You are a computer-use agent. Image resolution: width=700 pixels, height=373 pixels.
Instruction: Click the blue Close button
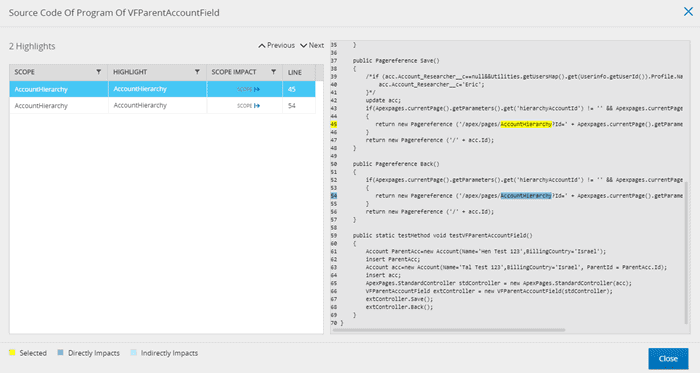[668, 359]
